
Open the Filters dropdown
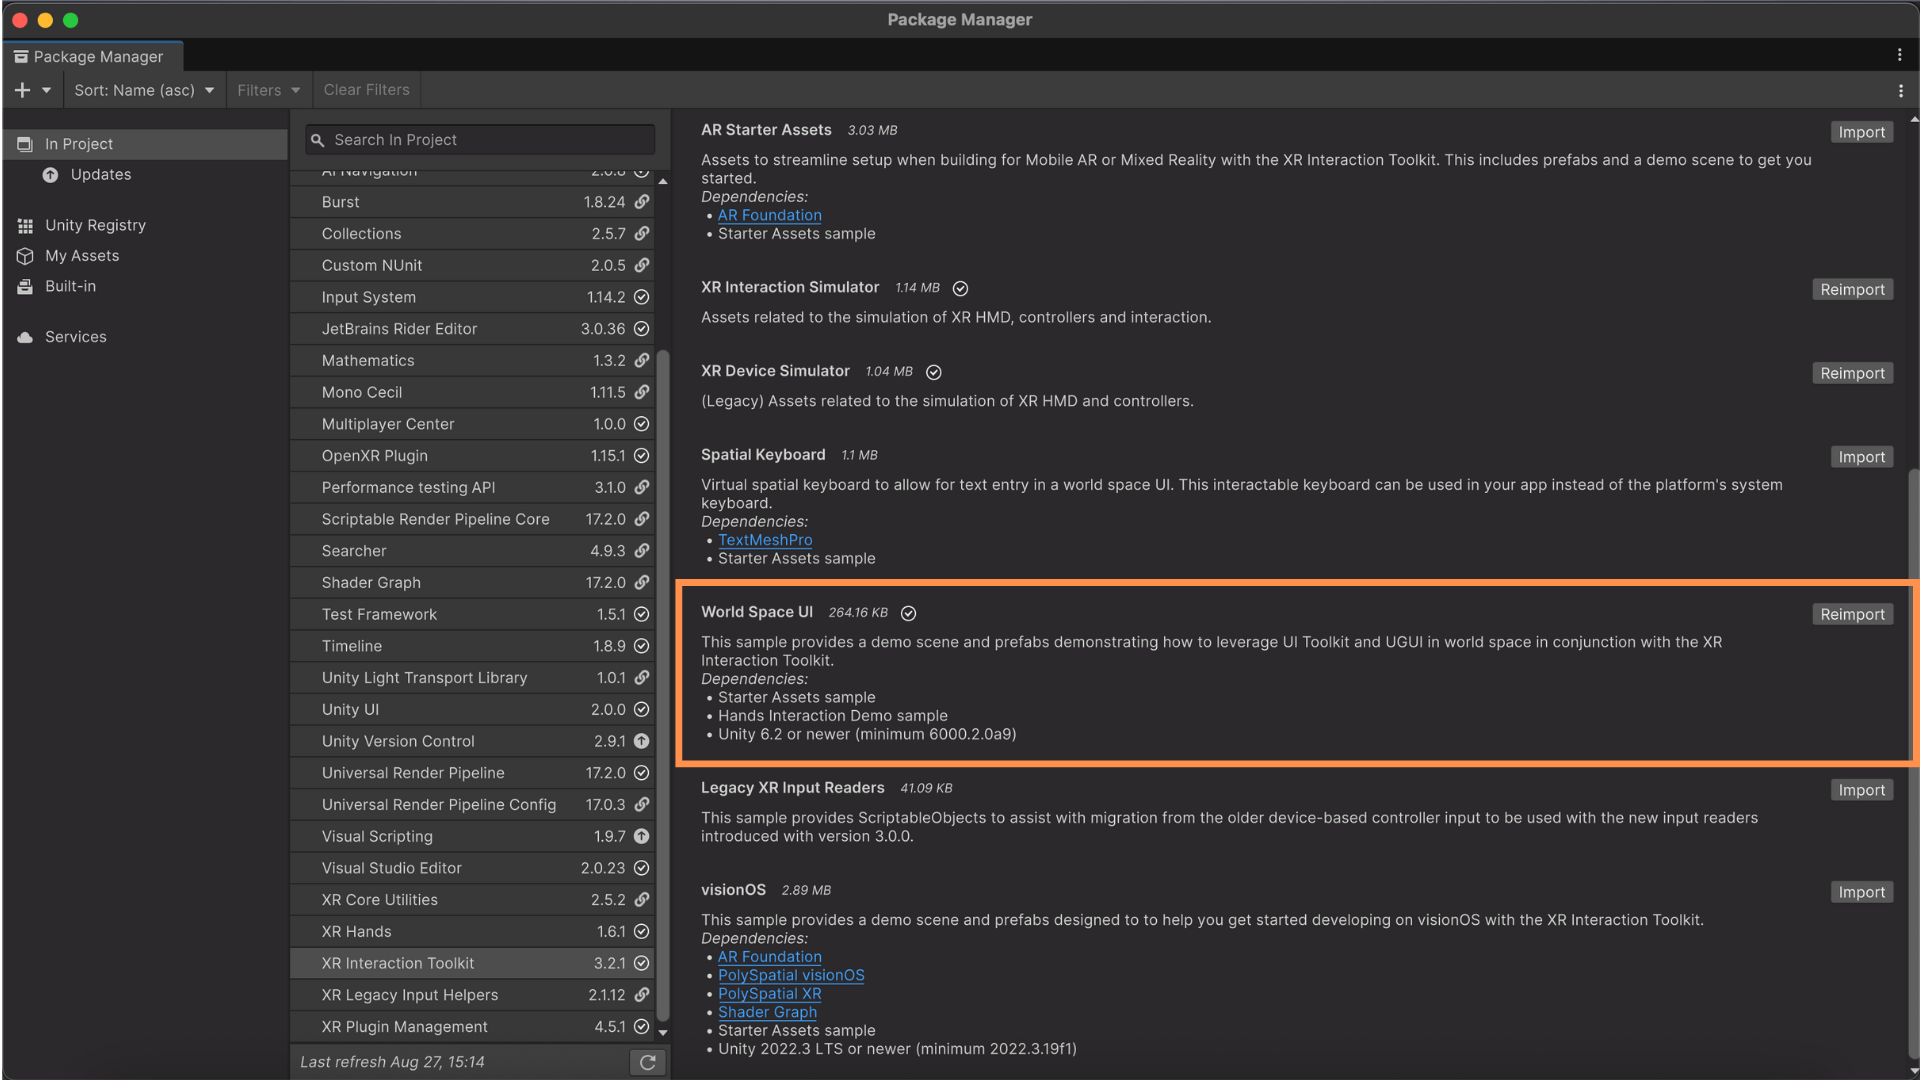tap(268, 90)
